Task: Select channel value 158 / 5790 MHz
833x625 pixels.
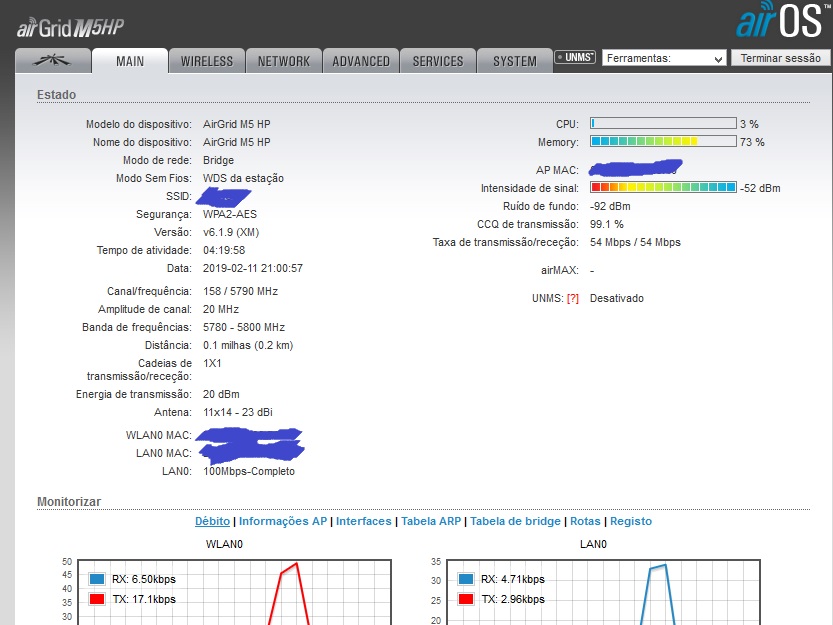Action: click(240, 291)
